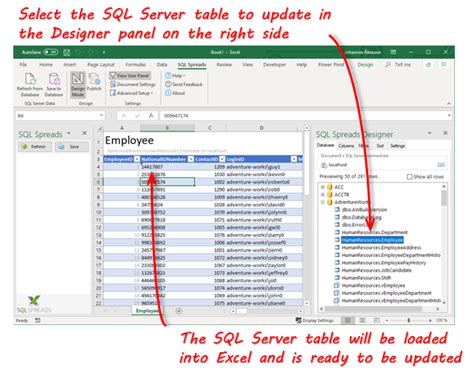Click Save in SQL Spreads panel
Image resolution: width=474 pixels, height=372 pixels.
click(x=72, y=147)
